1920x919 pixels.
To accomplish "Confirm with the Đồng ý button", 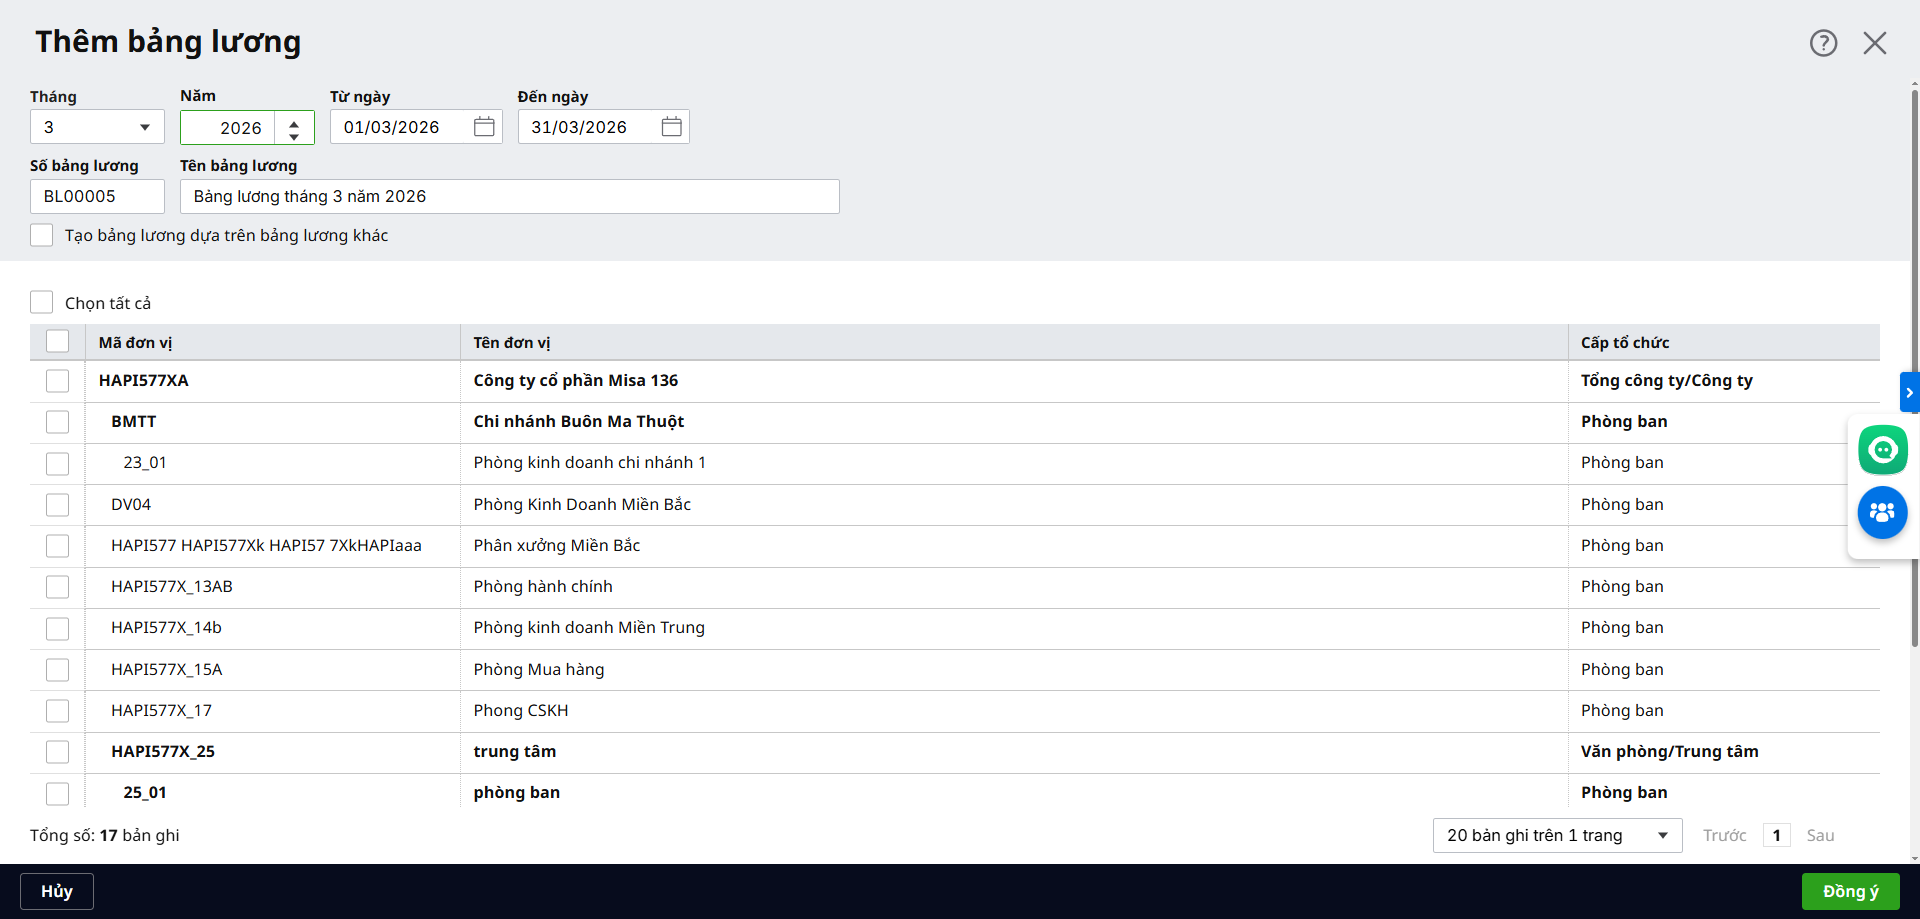I will tap(1849, 891).
